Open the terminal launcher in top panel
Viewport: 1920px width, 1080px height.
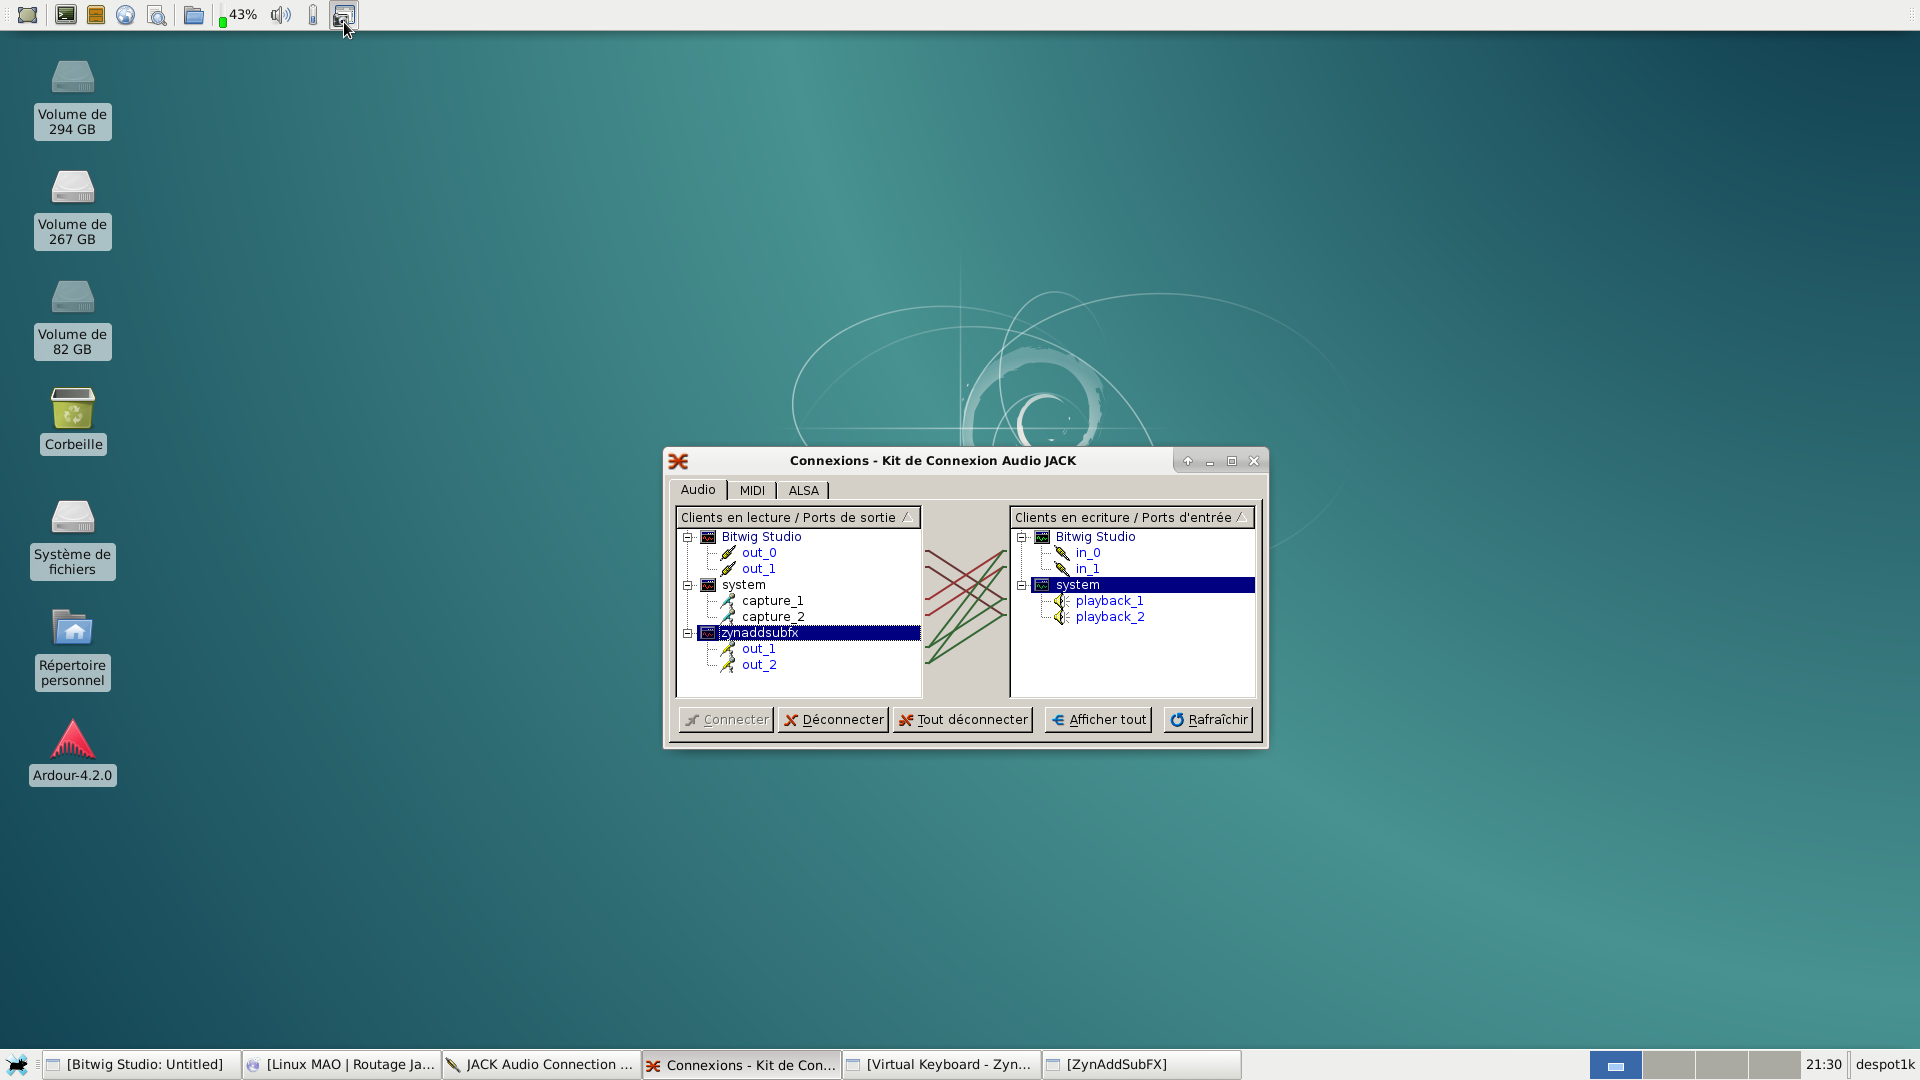66,15
